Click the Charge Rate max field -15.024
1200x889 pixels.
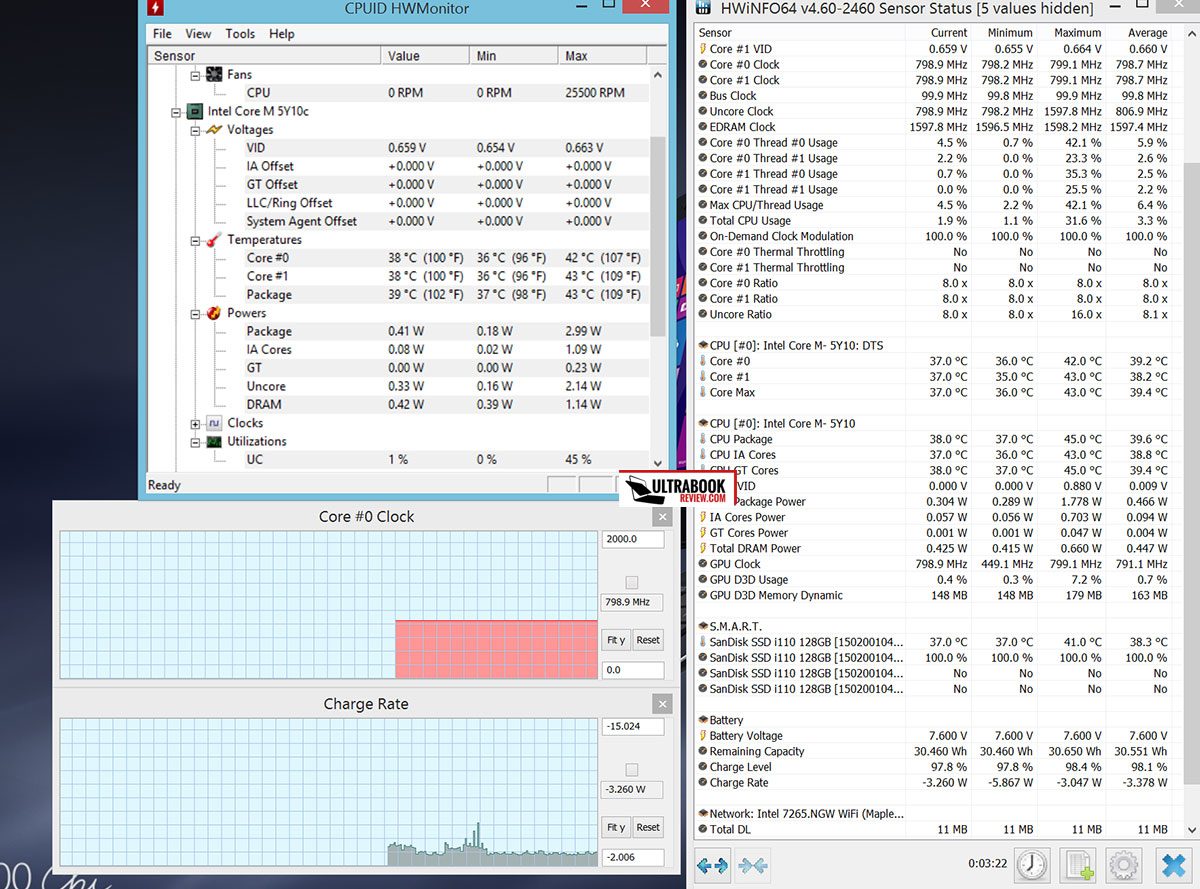pyautogui.click(x=633, y=726)
